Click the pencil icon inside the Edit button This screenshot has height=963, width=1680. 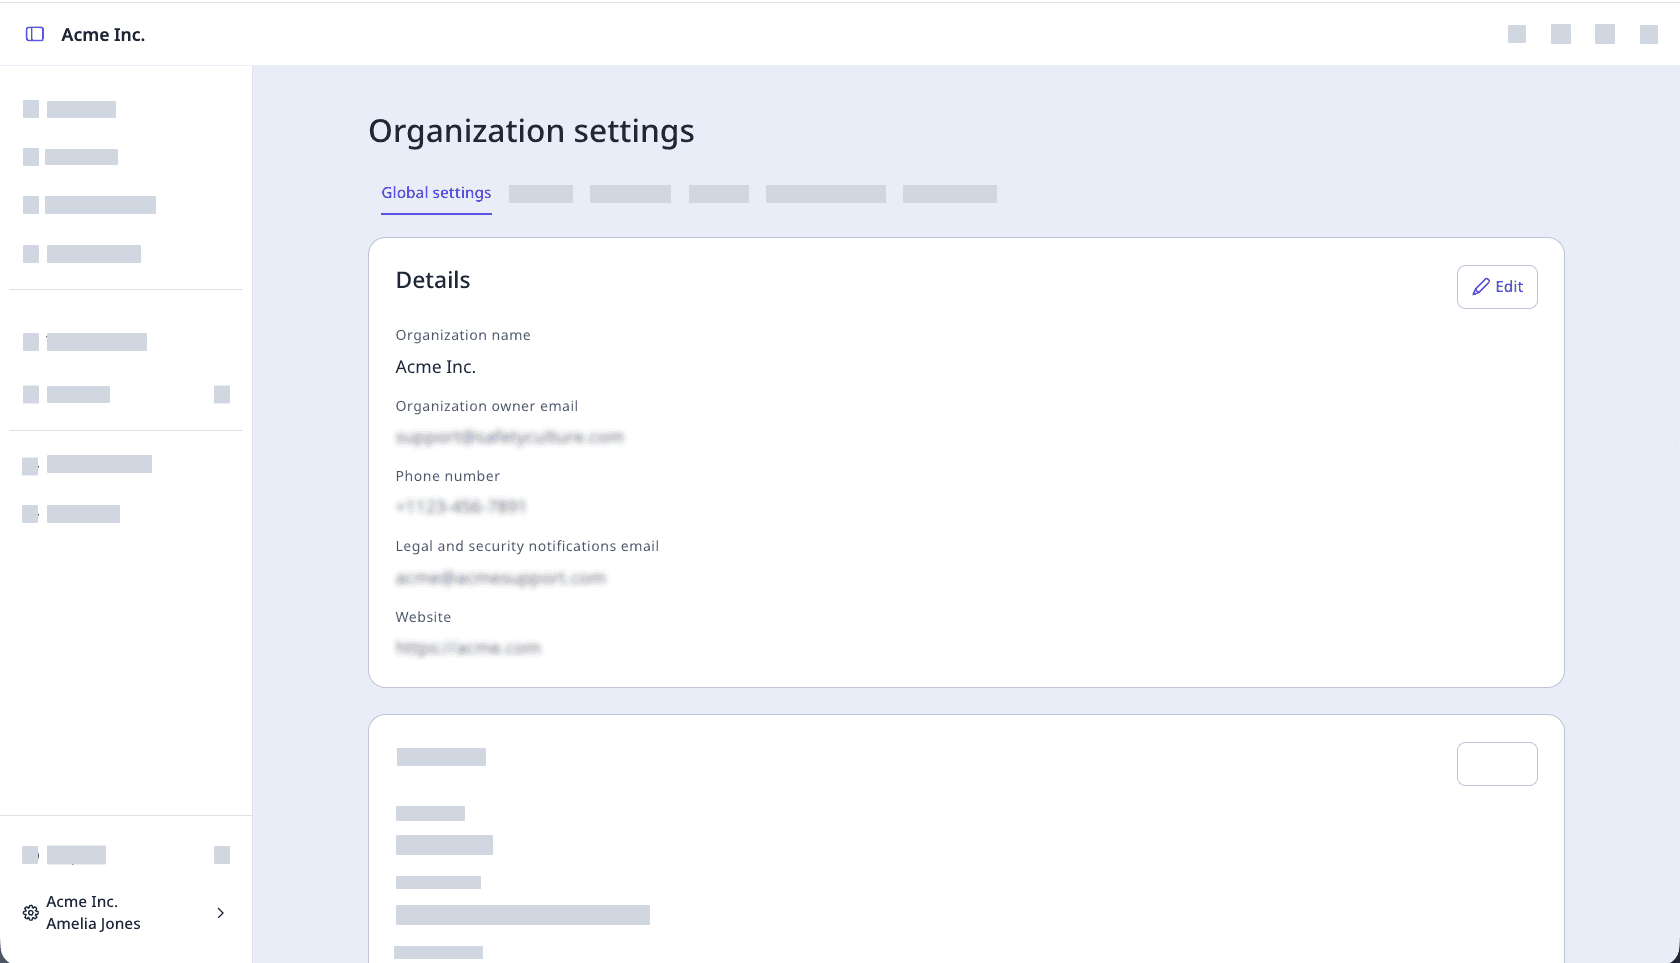[x=1481, y=287]
